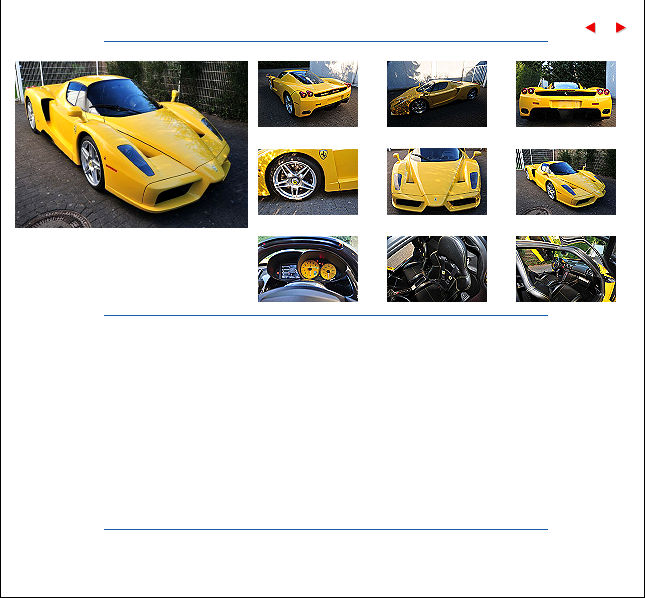
Task: Select the straight rear view thumbnail
Action: pos(566,94)
